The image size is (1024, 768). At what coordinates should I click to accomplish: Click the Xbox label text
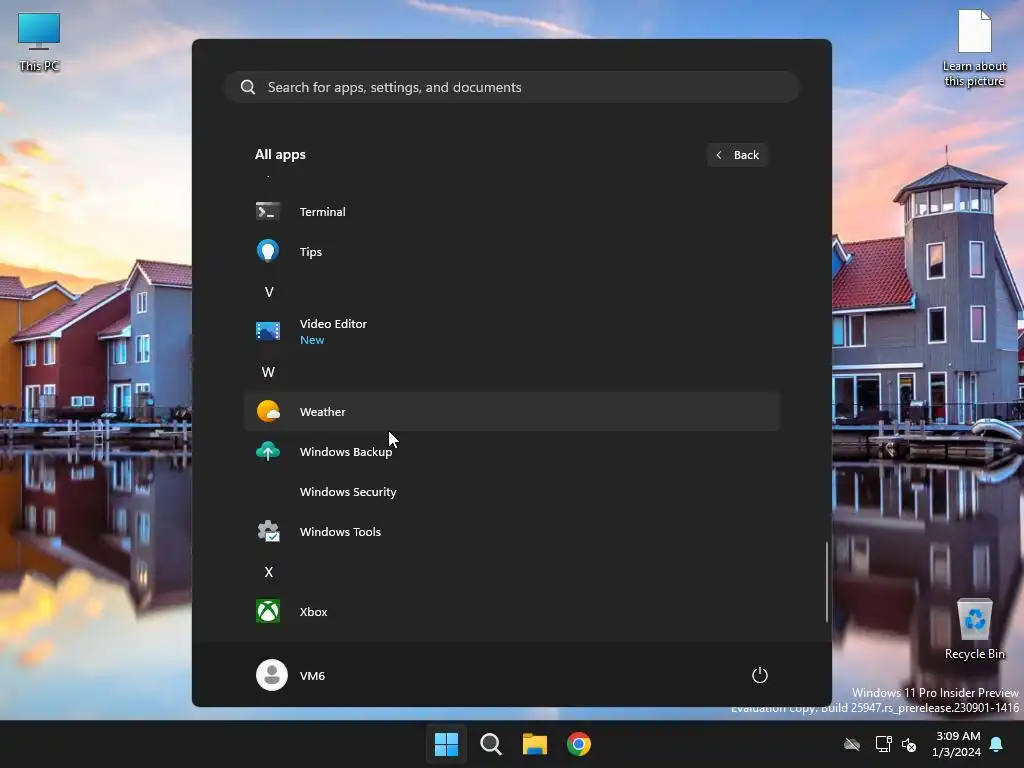click(x=313, y=612)
